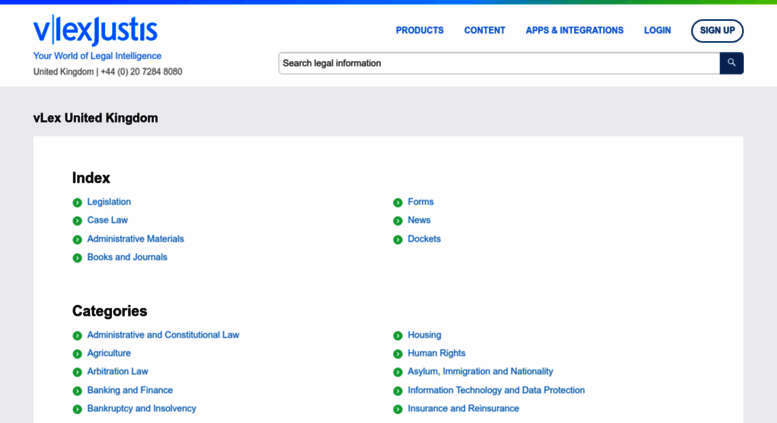Browse Information Technology and Data Protection category

(x=496, y=390)
